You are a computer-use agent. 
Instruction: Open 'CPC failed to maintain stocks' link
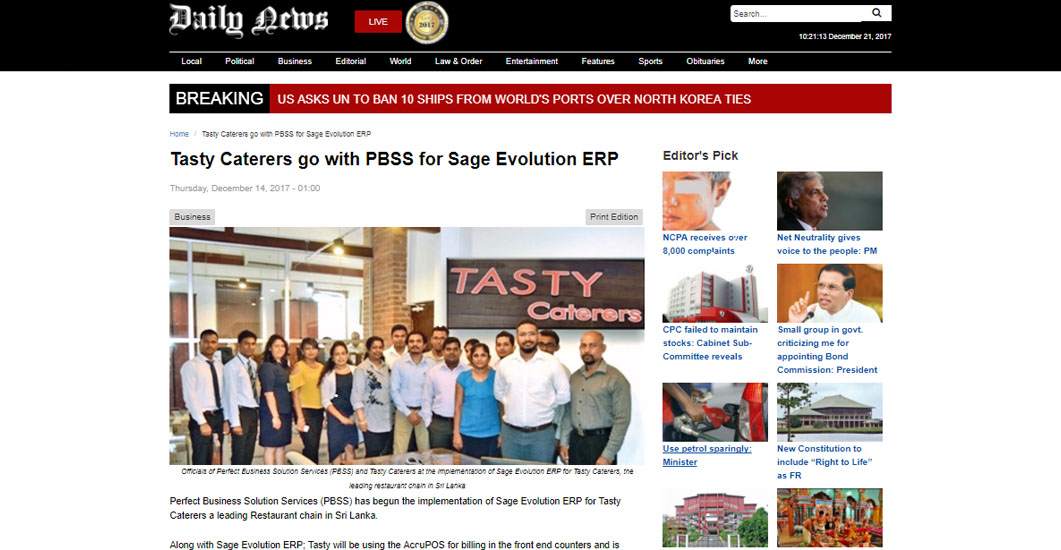[710, 343]
